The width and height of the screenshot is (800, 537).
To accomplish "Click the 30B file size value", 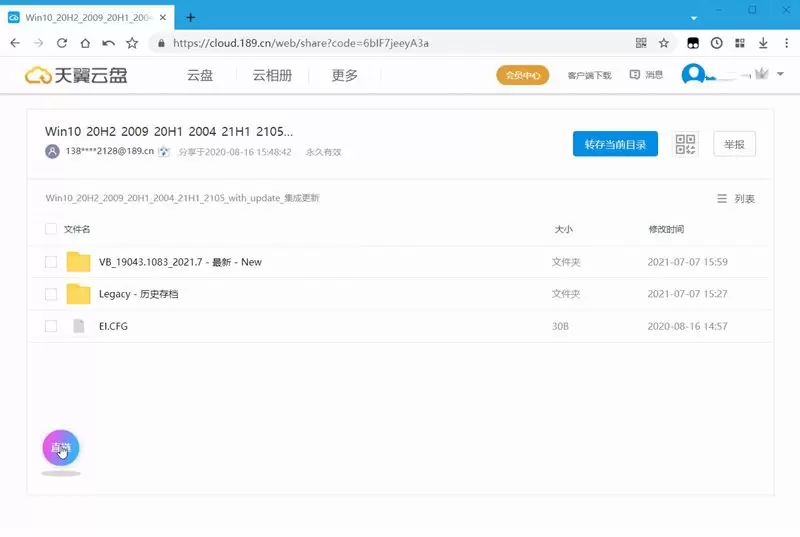I will click(560, 326).
